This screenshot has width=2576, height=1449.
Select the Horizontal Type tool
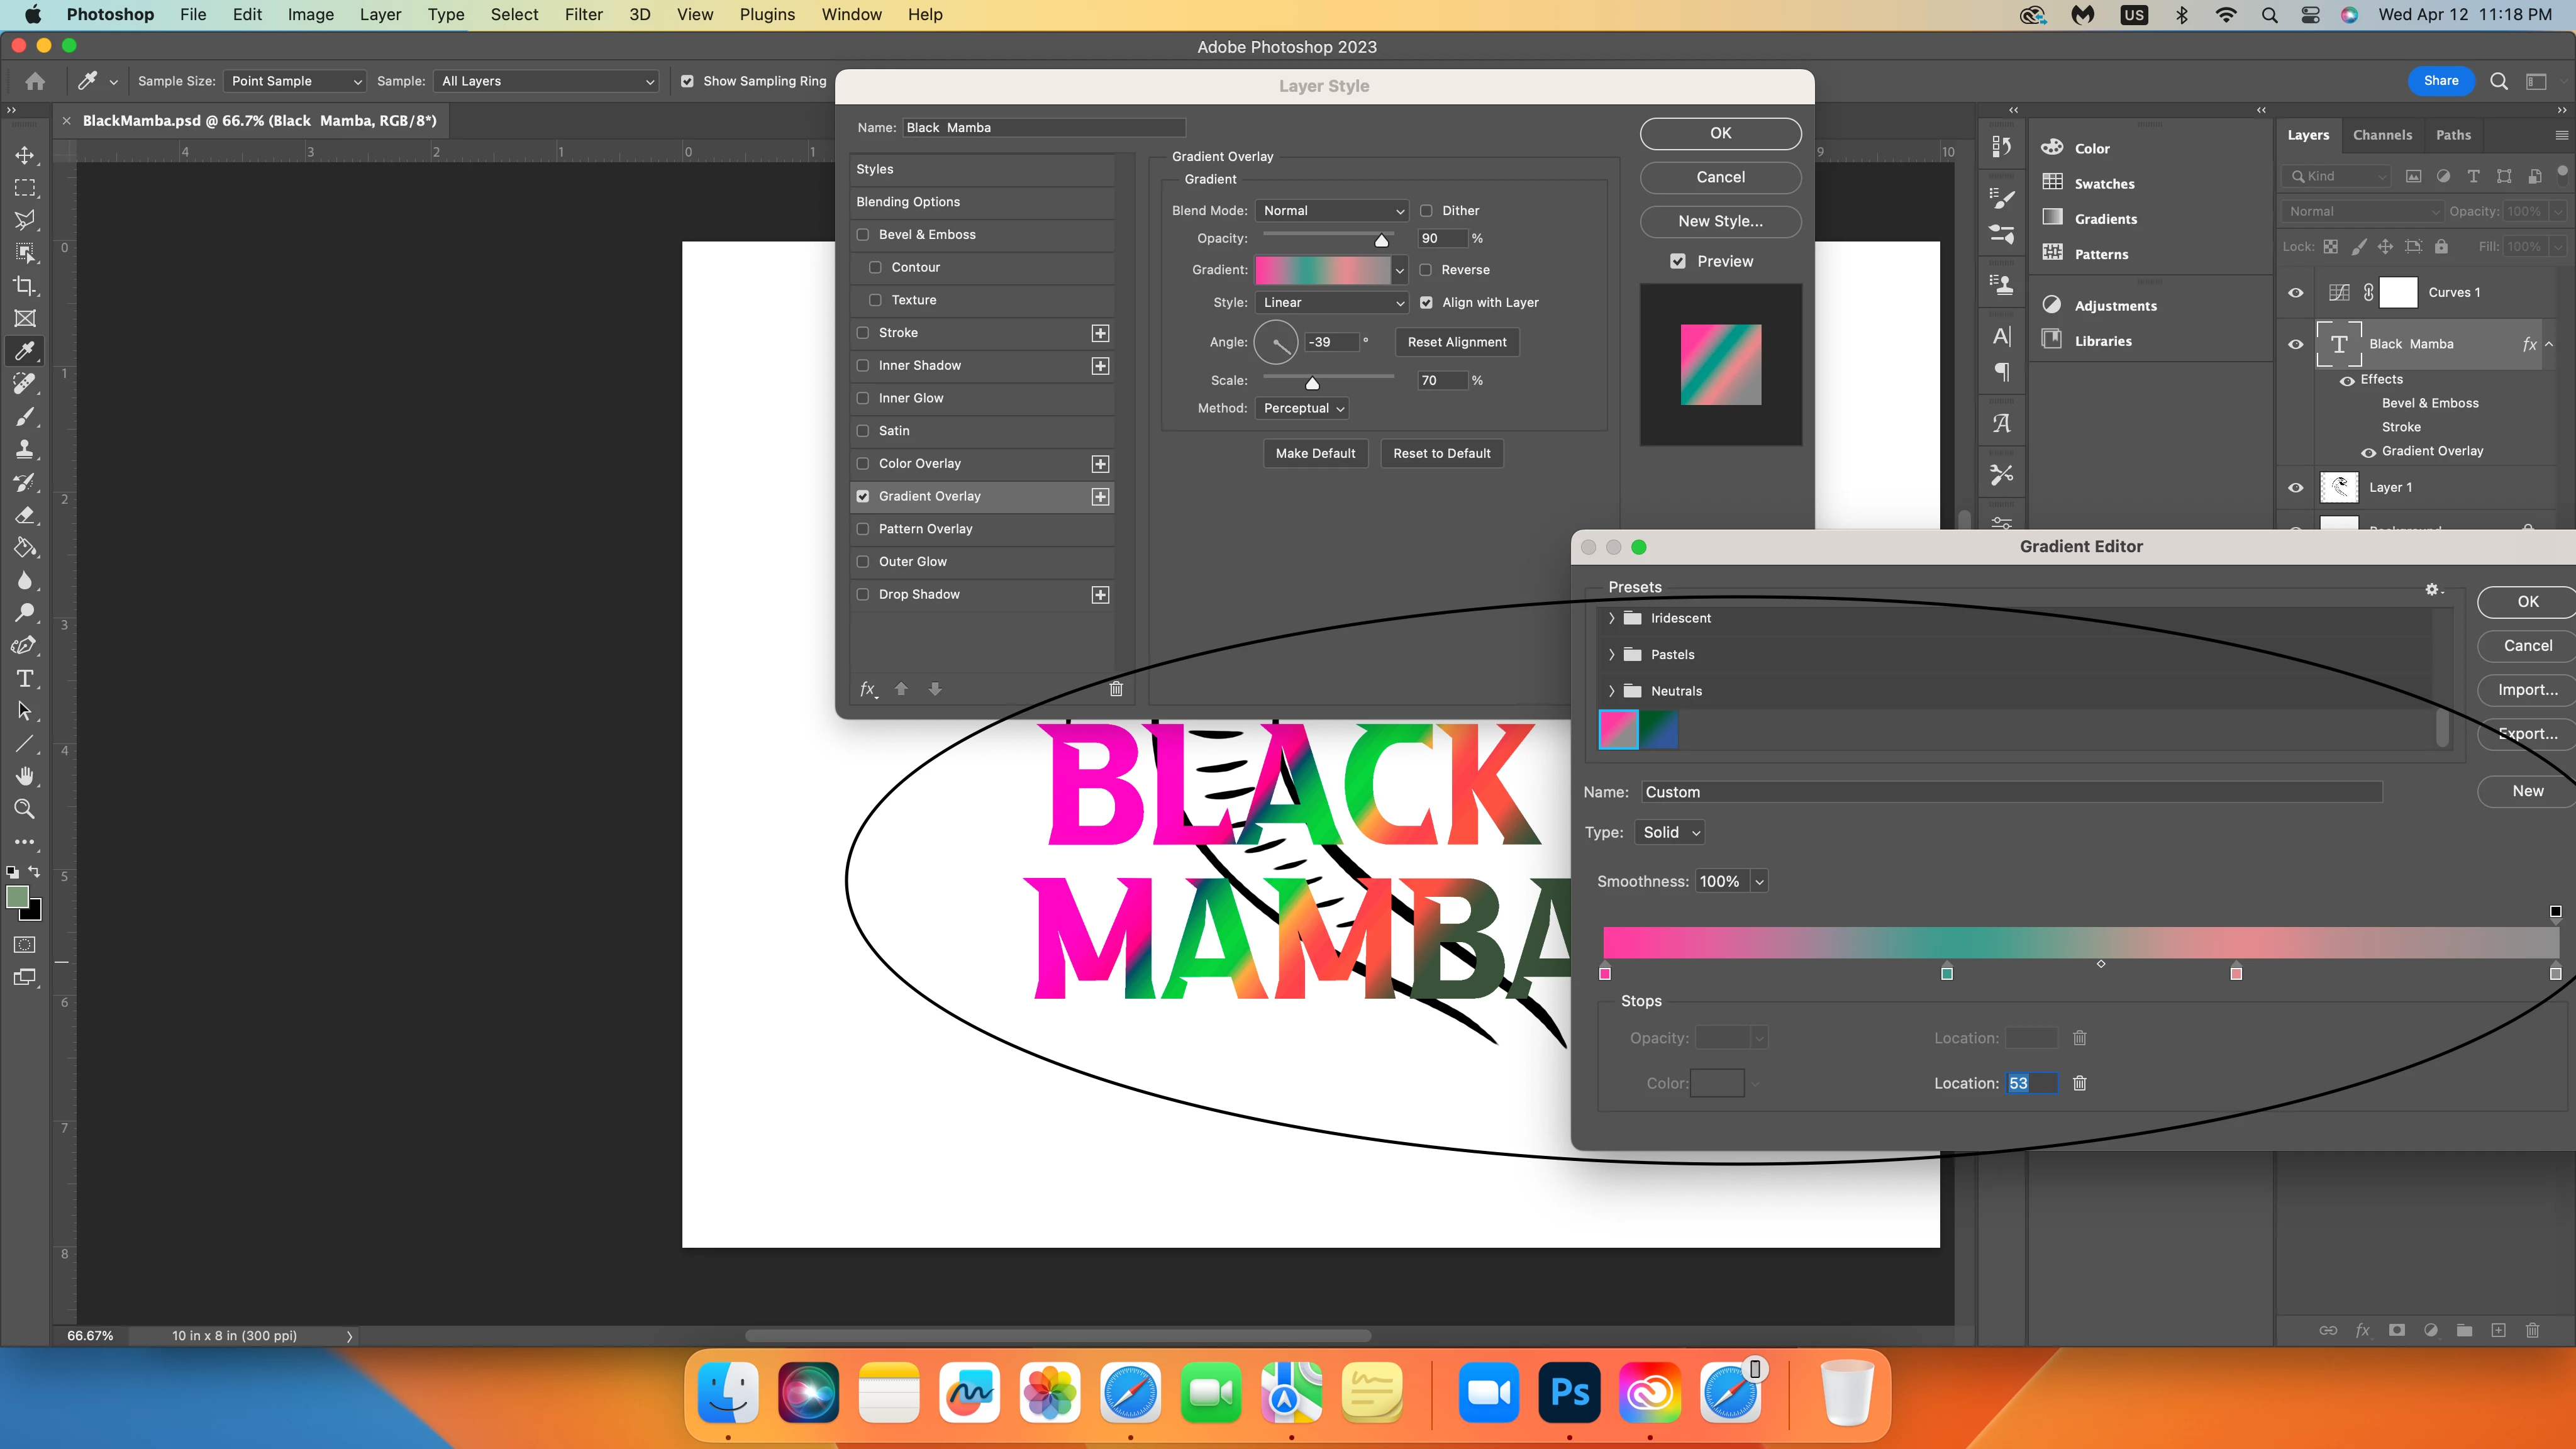(25, 679)
